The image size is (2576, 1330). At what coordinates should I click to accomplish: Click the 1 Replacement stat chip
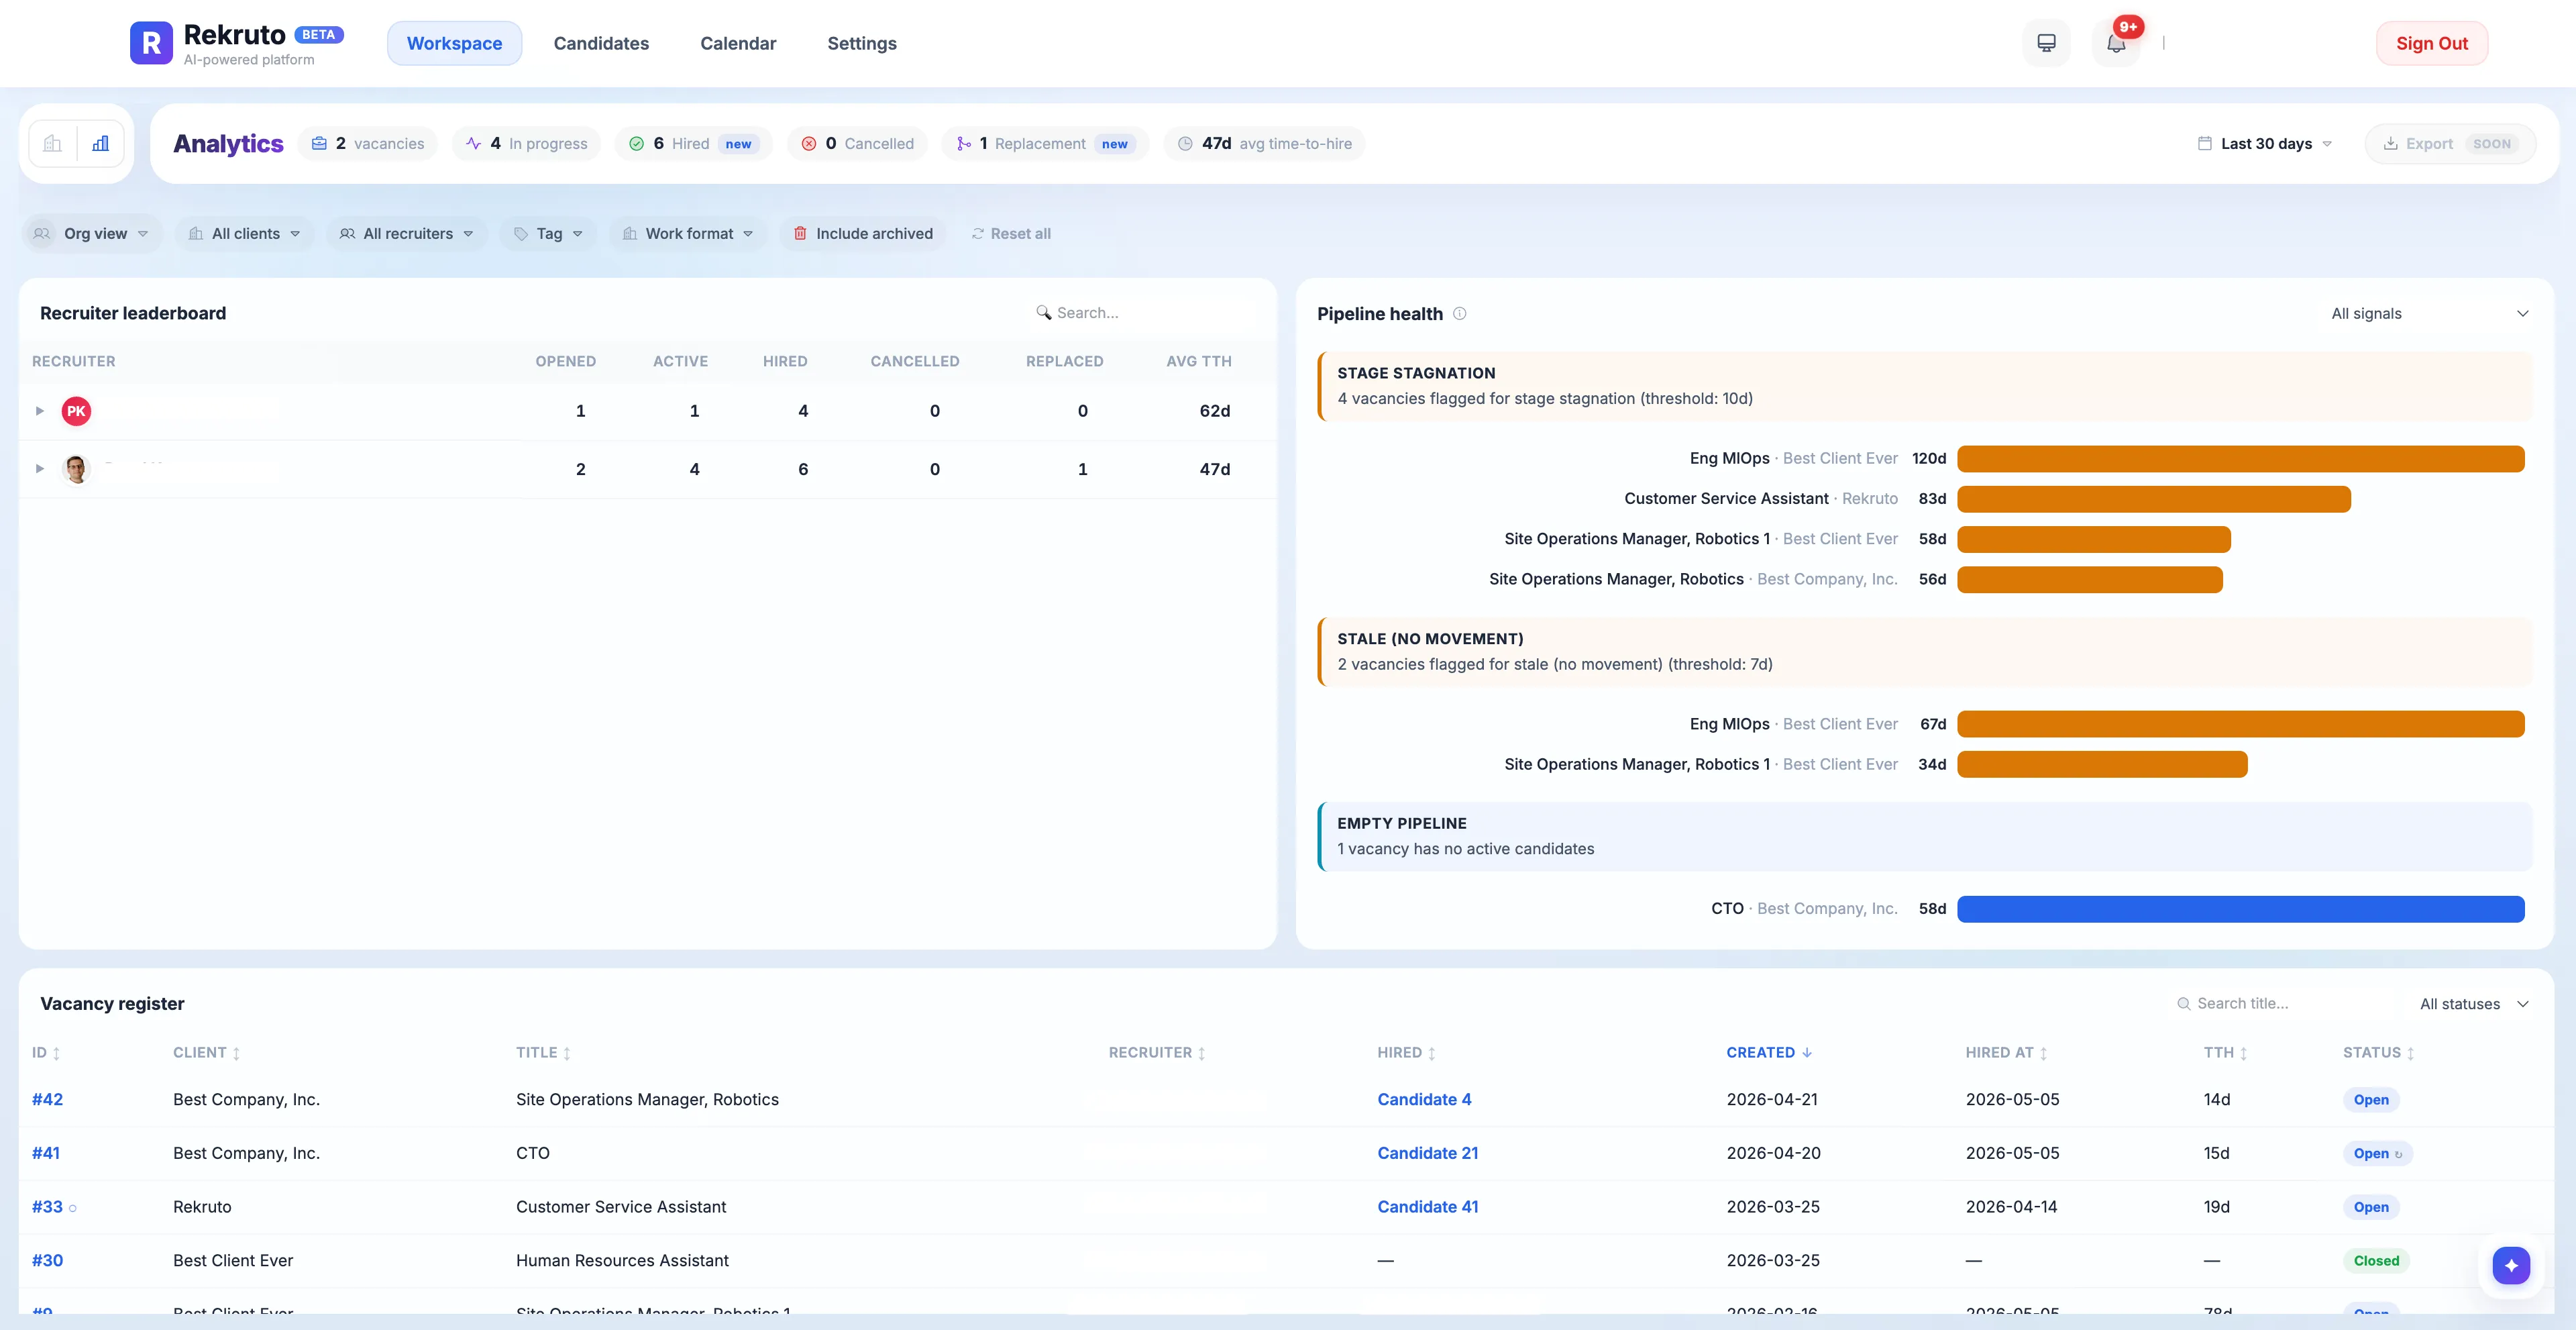[1045, 144]
